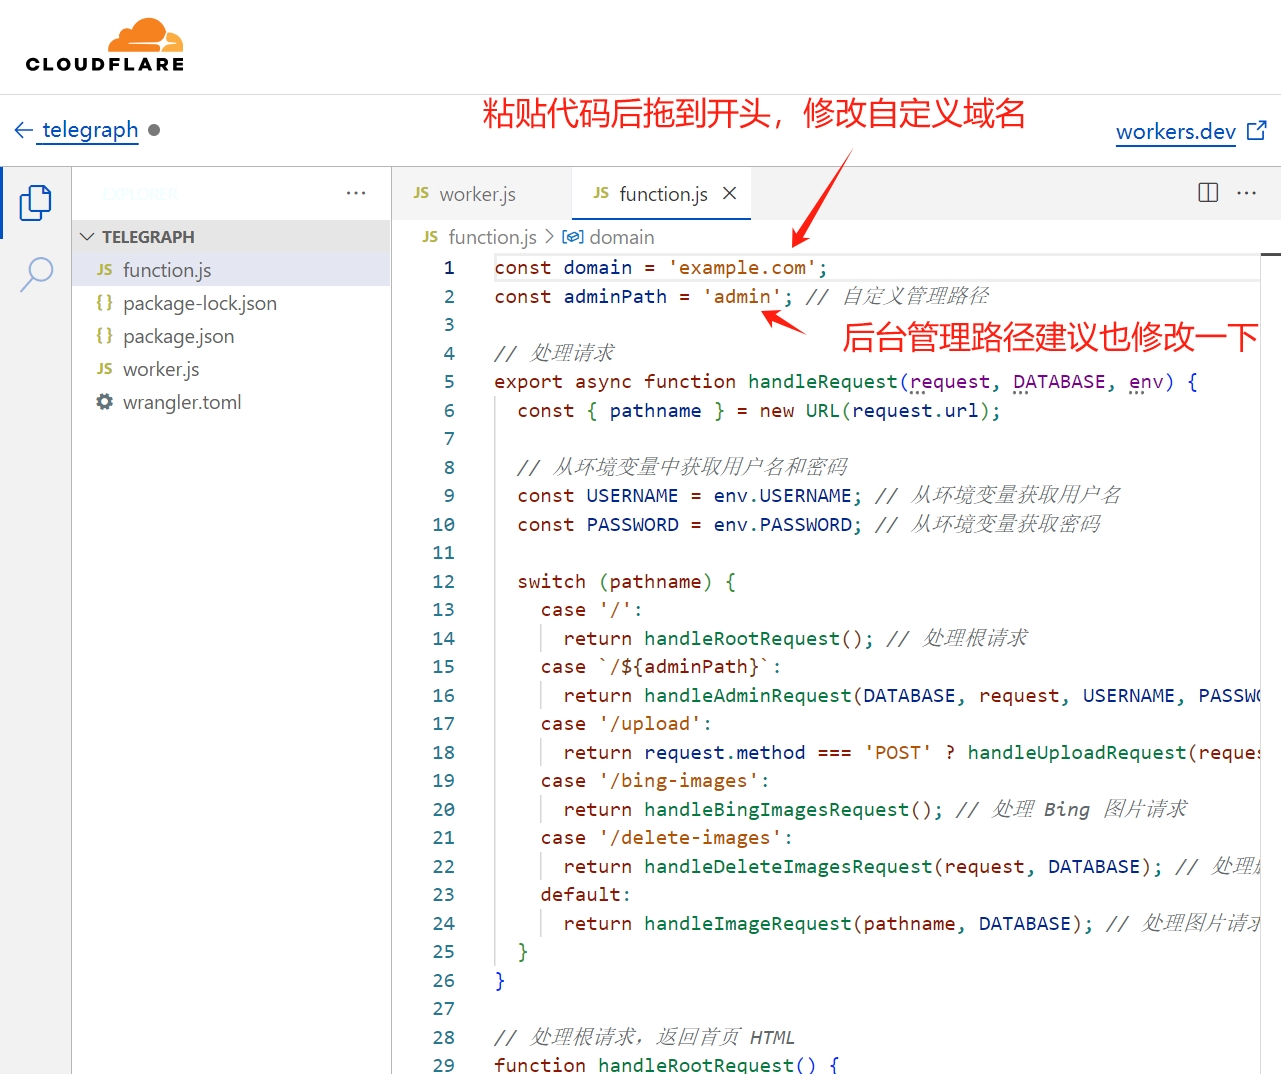This screenshot has height=1074, width=1281.
Task: Open workers.dev external link icon
Action: pyautogui.click(x=1257, y=130)
